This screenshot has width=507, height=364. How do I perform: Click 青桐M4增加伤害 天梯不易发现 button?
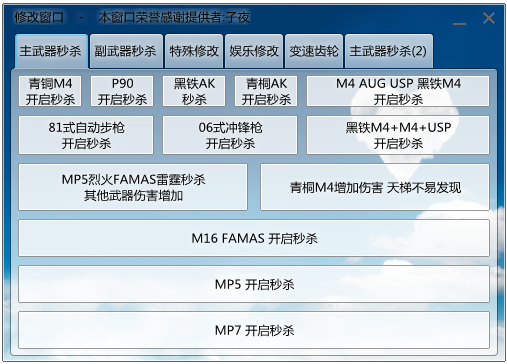[x=375, y=187]
